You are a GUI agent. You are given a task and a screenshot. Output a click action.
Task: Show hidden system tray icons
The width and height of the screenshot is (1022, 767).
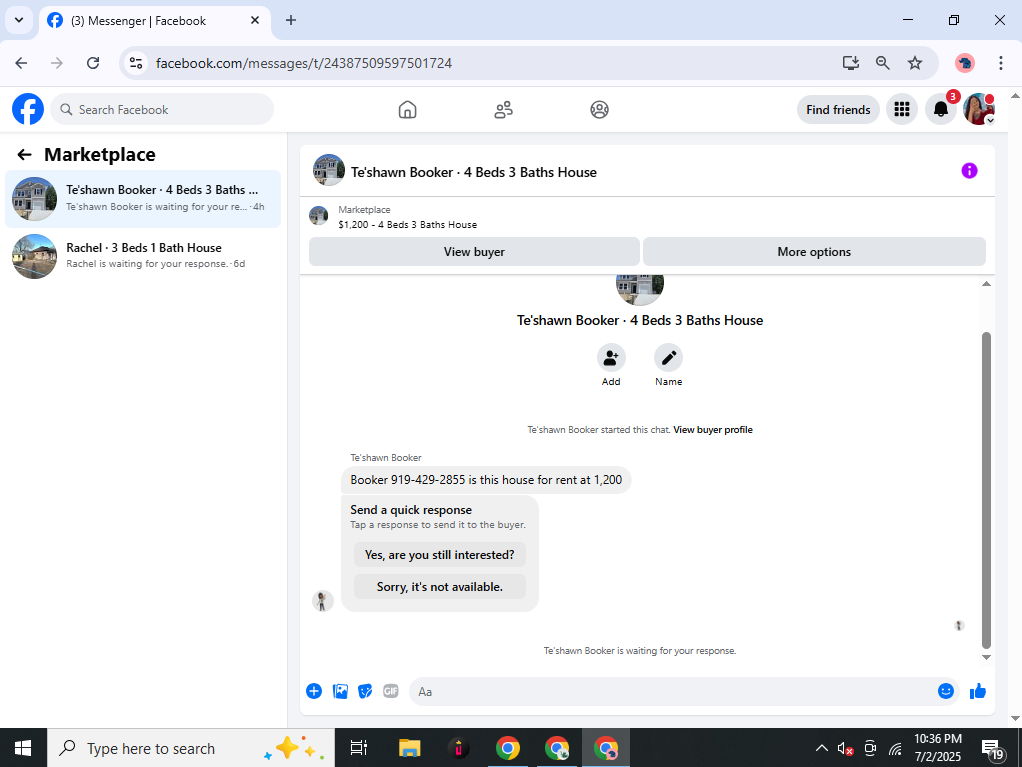point(821,748)
